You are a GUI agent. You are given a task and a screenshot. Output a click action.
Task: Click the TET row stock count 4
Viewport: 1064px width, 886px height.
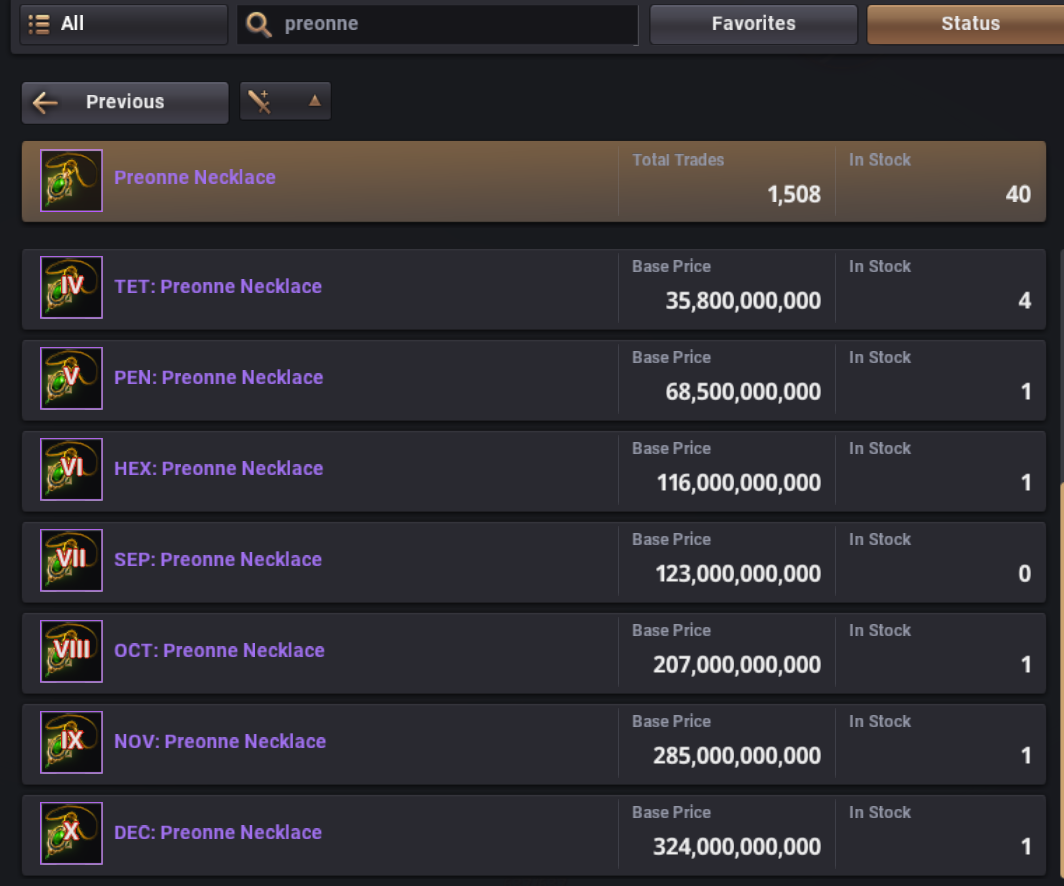(1025, 301)
